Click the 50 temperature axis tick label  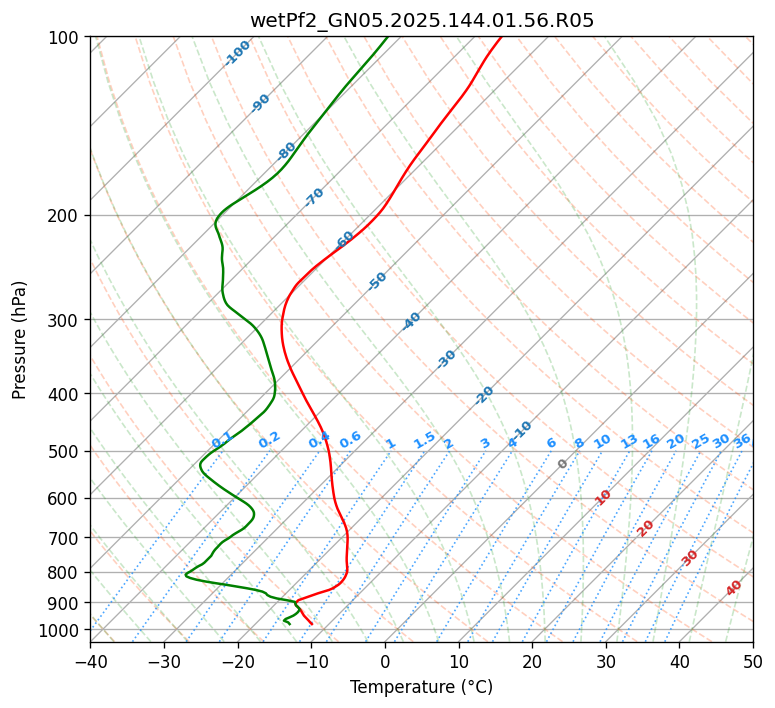click(x=753, y=661)
